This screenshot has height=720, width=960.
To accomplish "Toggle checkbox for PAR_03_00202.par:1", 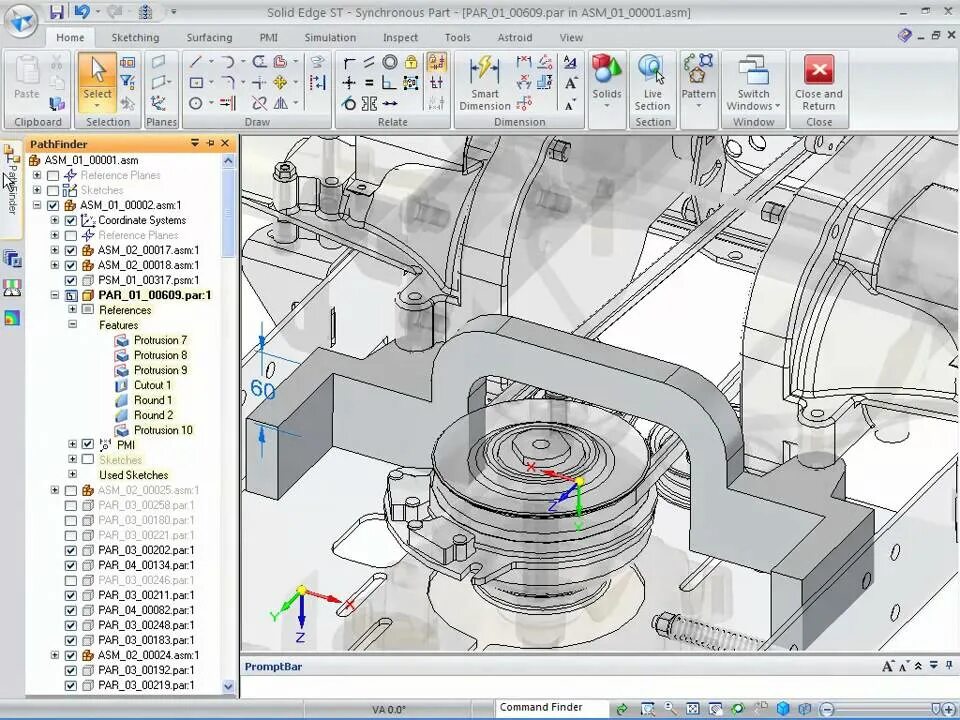I will point(70,550).
